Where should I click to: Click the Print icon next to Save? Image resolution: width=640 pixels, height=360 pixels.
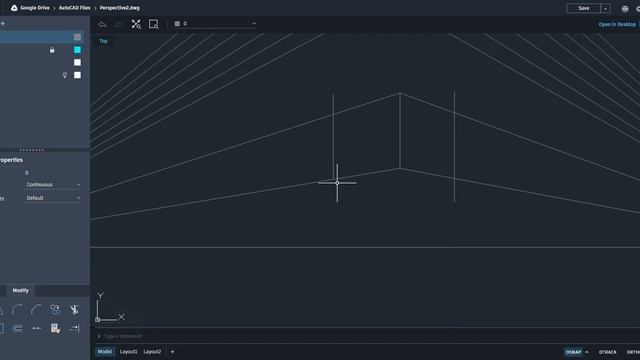point(625,8)
